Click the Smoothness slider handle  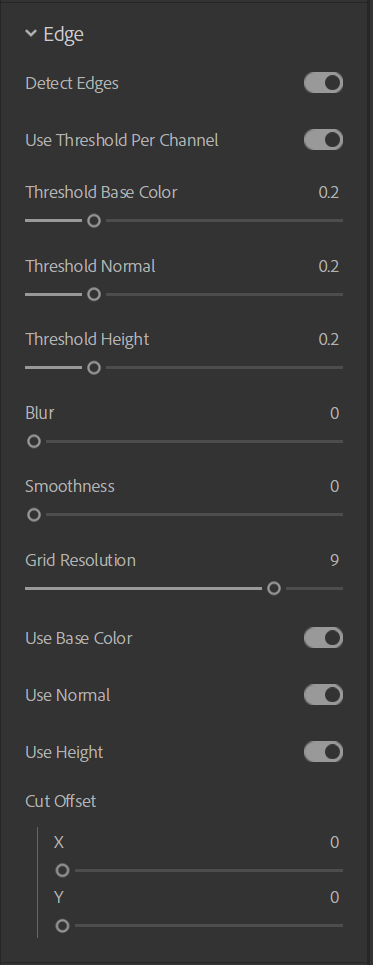coord(34,515)
